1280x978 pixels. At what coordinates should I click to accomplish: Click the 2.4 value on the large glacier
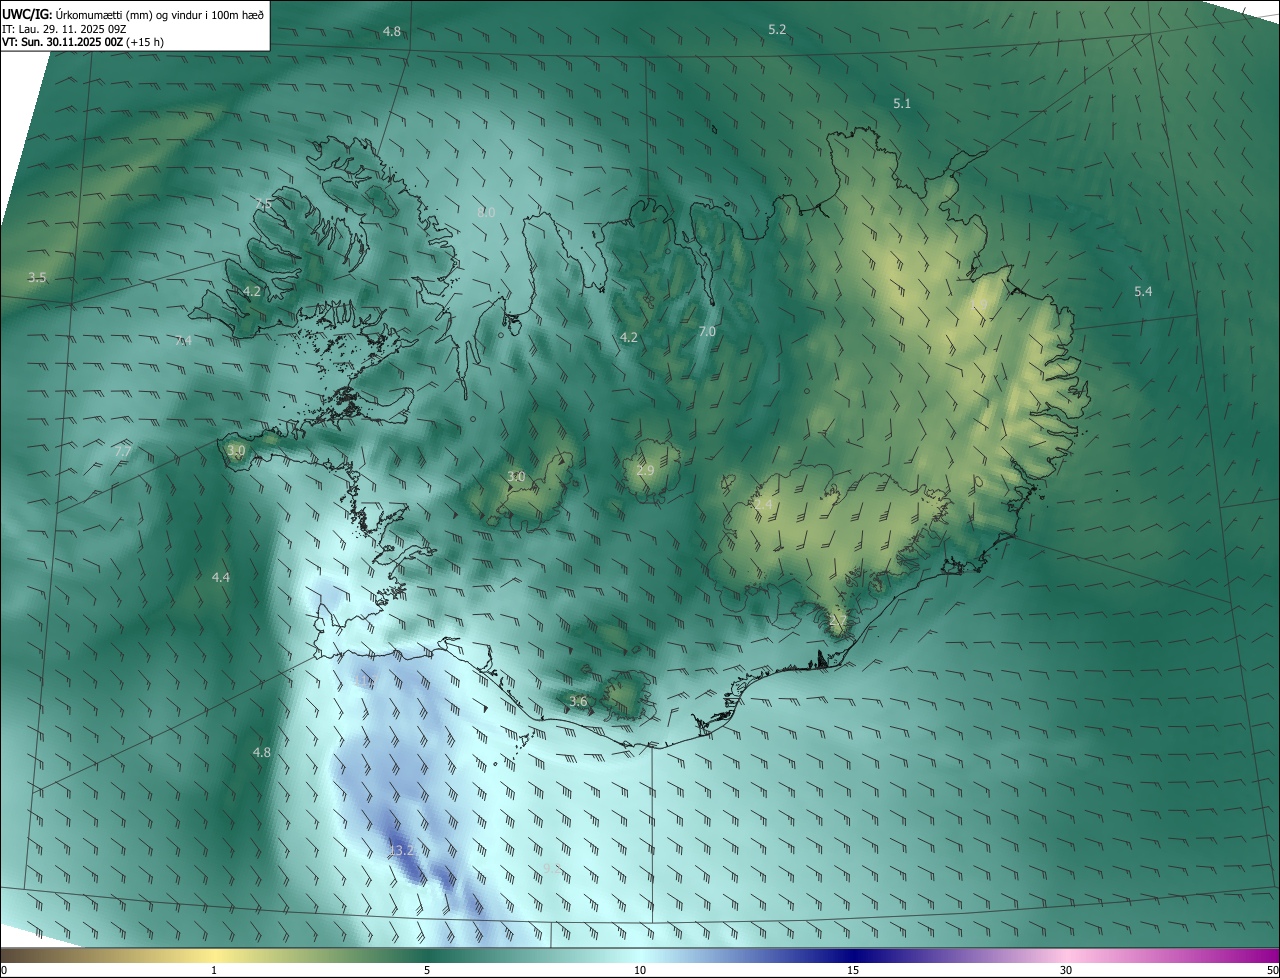coord(764,505)
